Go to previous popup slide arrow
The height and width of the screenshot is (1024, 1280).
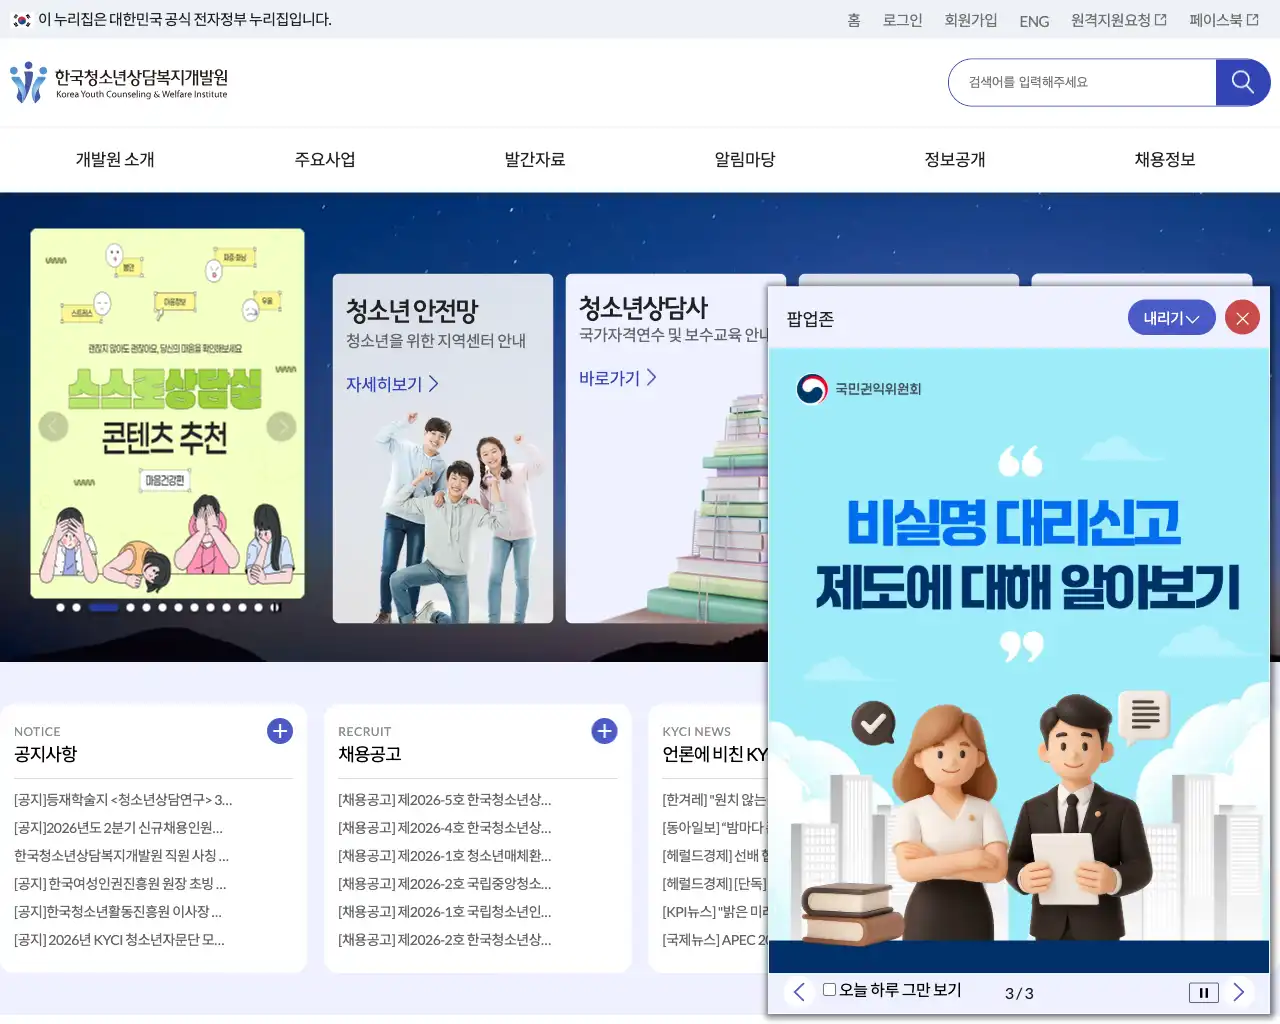[x=799, y=992]
